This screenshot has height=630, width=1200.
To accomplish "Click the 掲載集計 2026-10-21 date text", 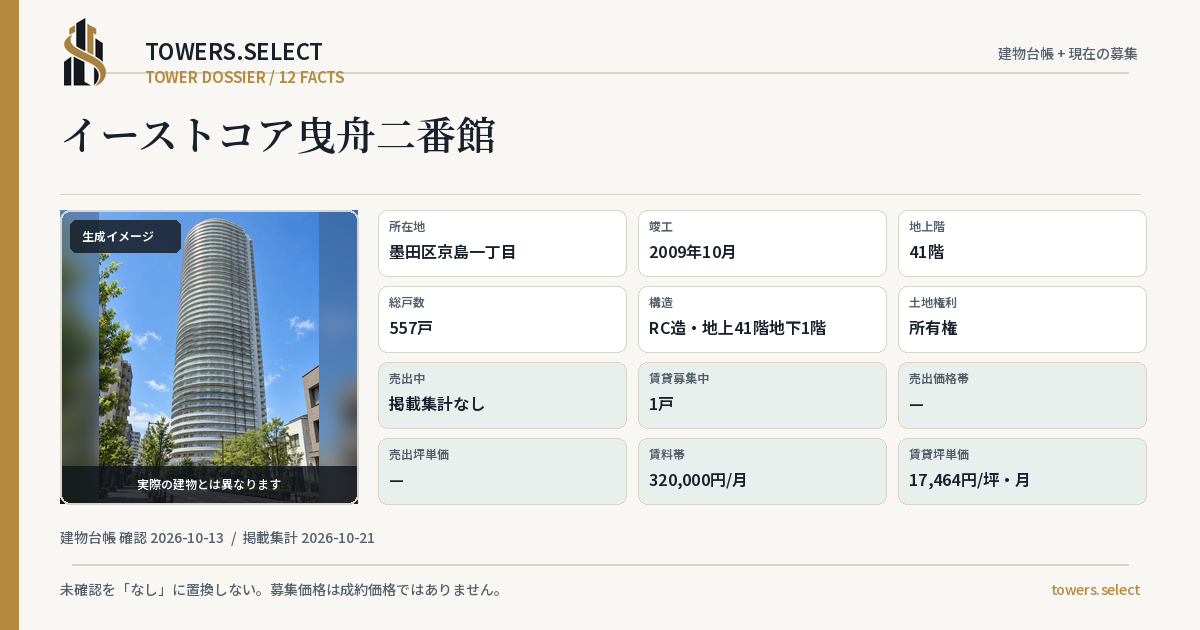I will pos(309,538).
